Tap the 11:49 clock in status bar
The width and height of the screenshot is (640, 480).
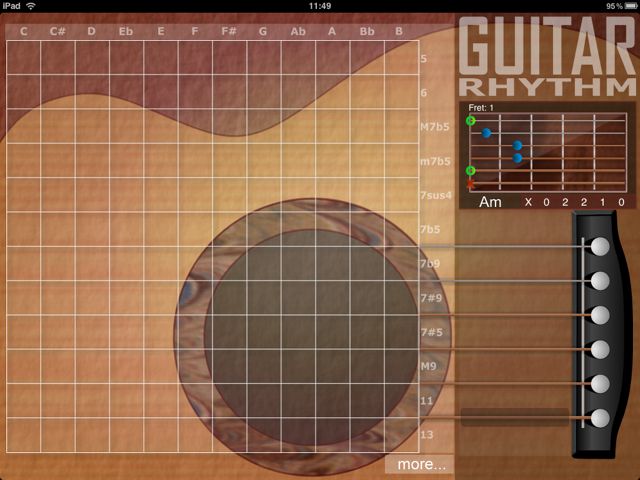[x=320, y=6]
